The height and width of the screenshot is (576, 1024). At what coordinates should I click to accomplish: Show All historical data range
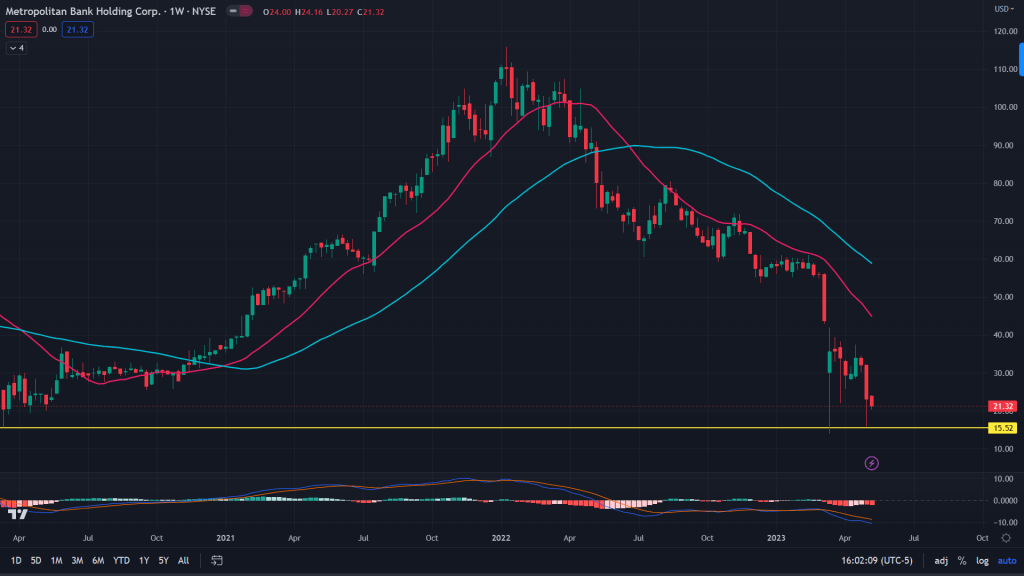click(183, 561)
